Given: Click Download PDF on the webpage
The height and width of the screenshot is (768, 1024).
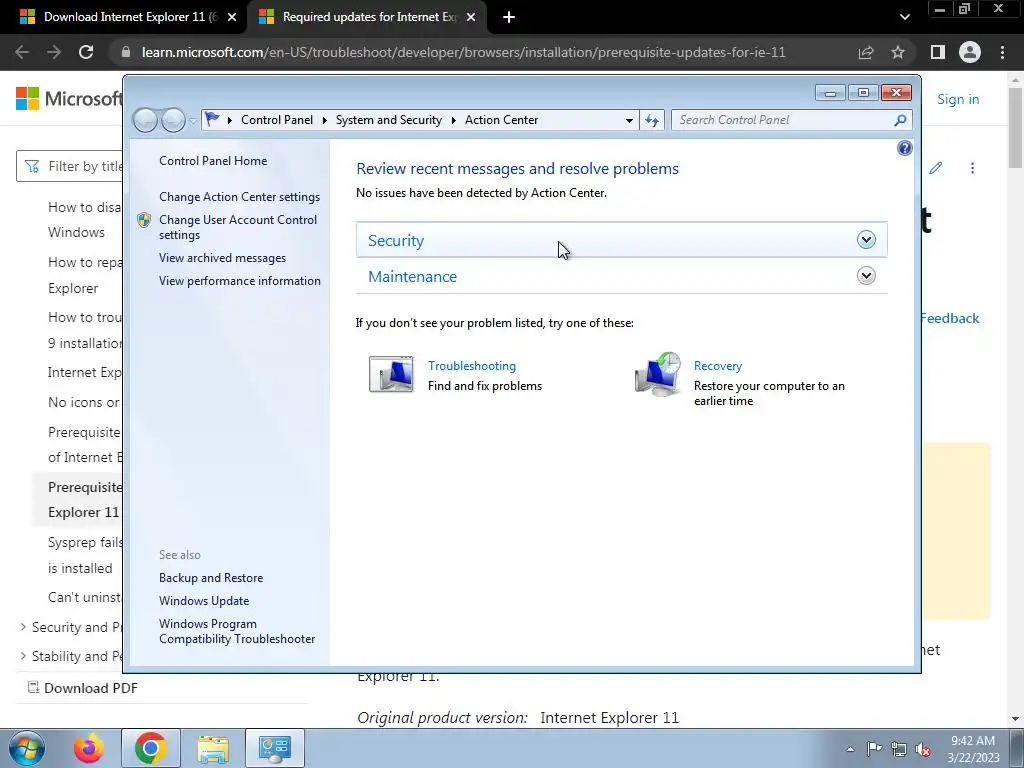Looking at the screenshot, I should [91, 688].
